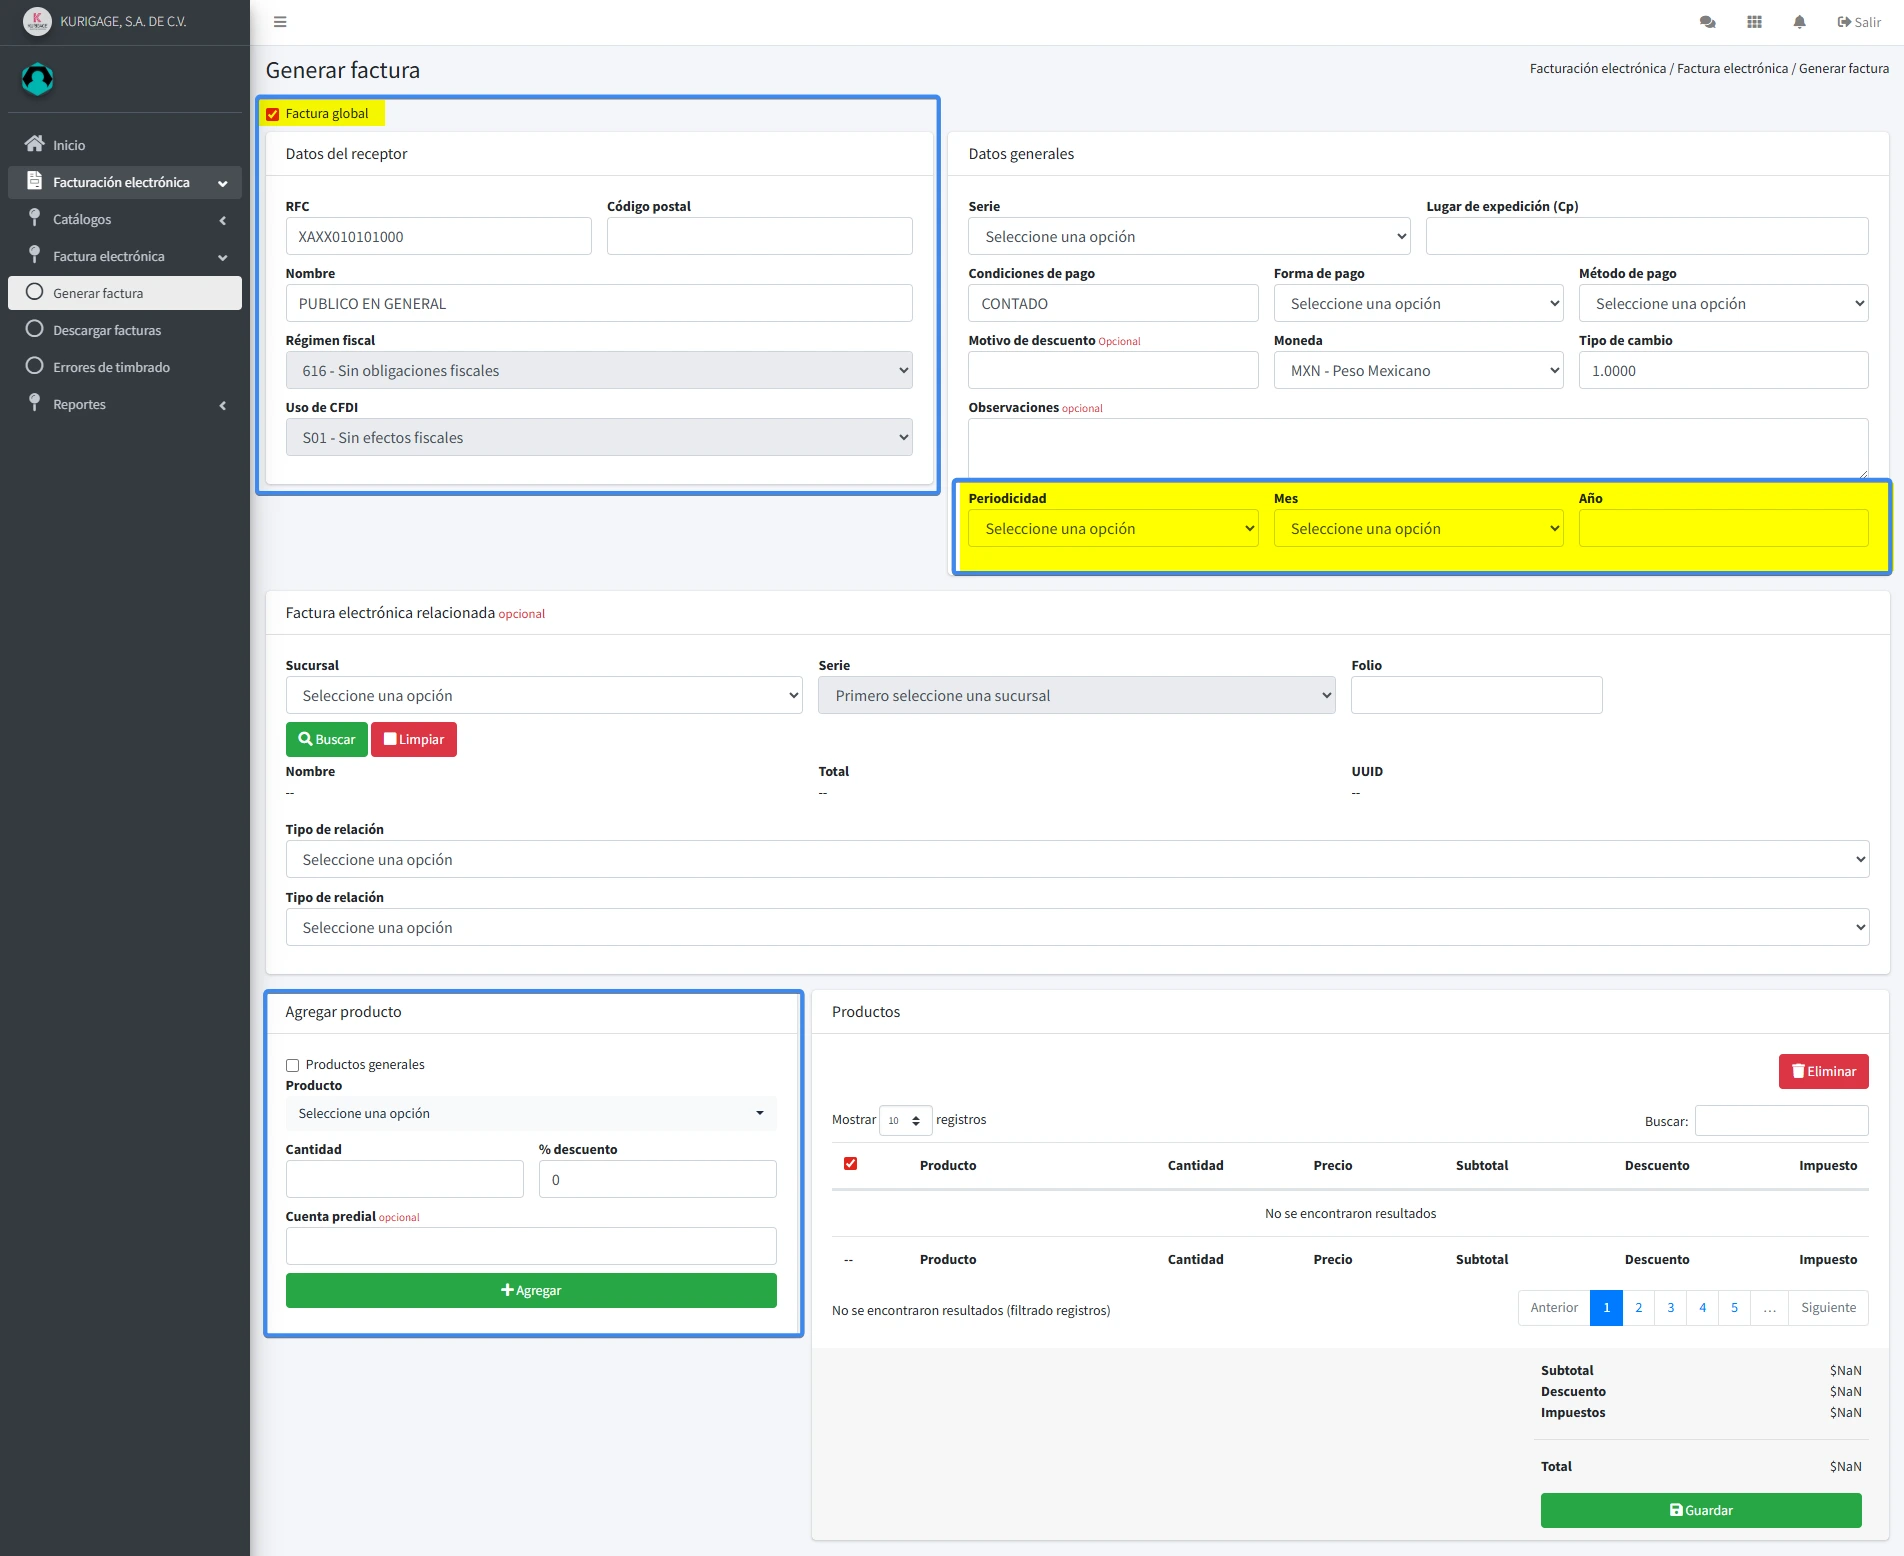Open Descargar facturas in sidebar
1904x1556 pixels.
tap(107, 330)
